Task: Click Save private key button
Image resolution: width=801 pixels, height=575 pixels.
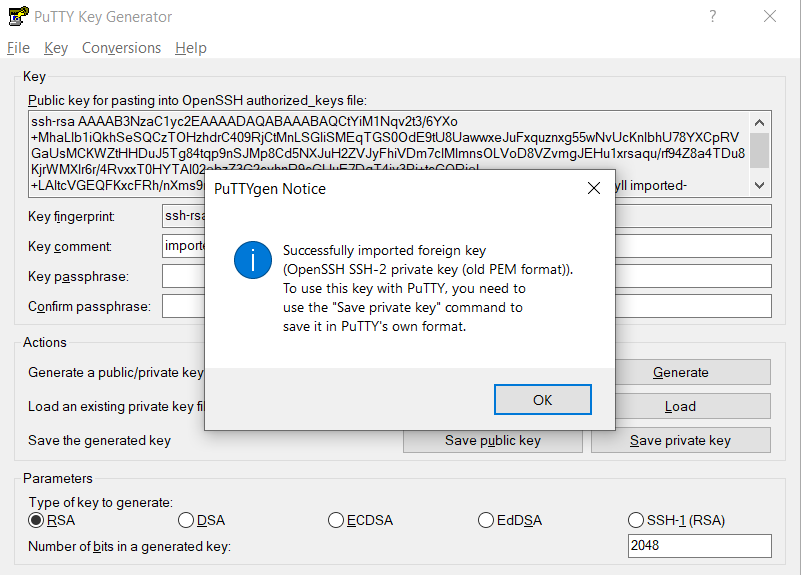Action: [x=680, y=440]
